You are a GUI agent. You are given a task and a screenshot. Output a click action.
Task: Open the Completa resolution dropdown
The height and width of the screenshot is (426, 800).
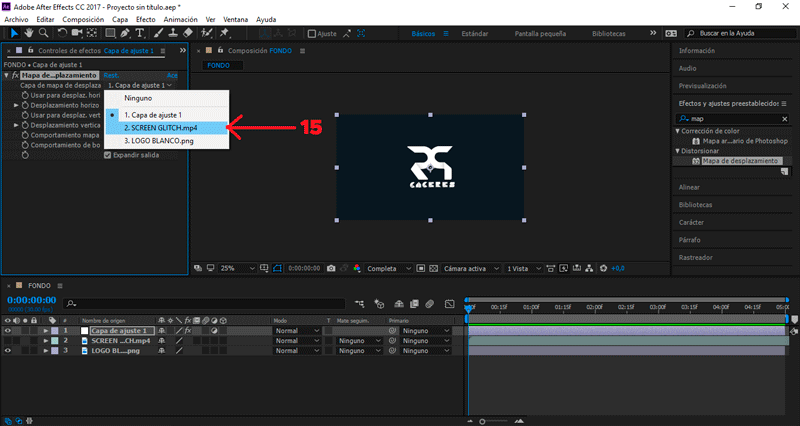(x=389, y=268)
